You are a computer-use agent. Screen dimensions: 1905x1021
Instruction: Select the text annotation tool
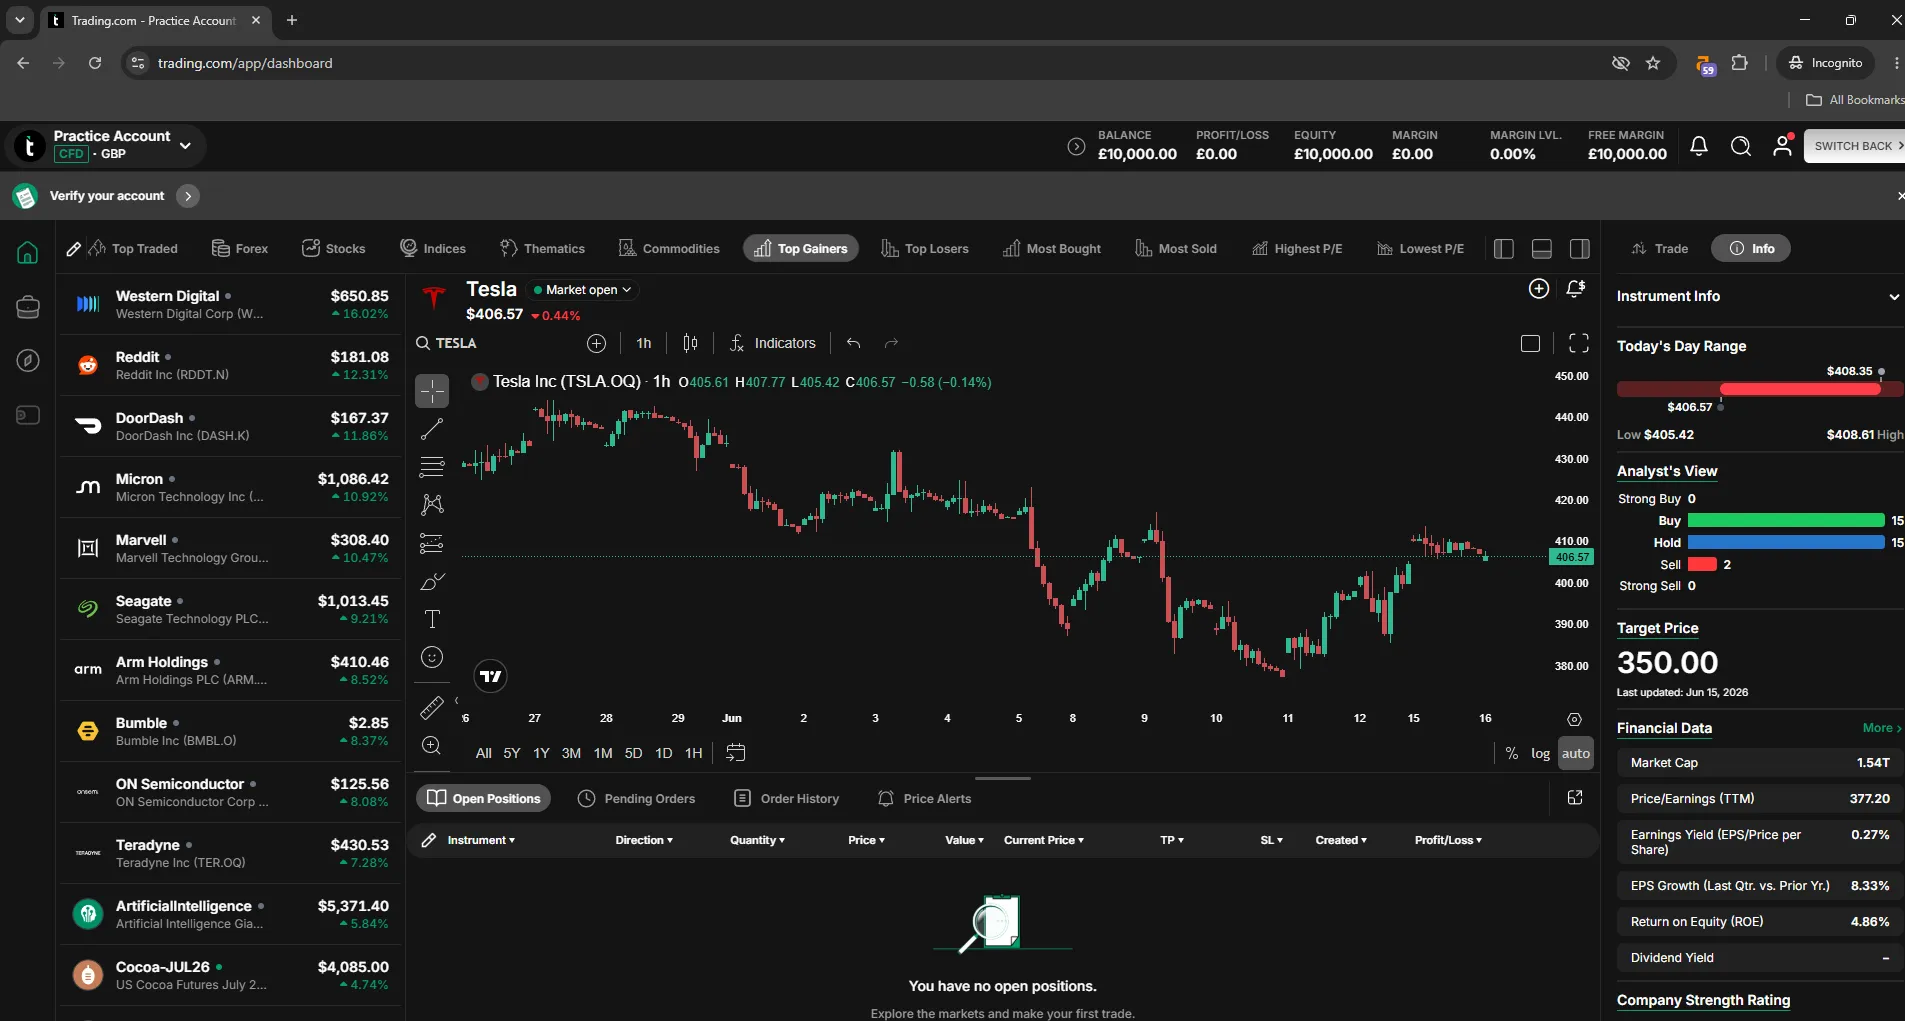pyautogui.click(x=432, y=619)
